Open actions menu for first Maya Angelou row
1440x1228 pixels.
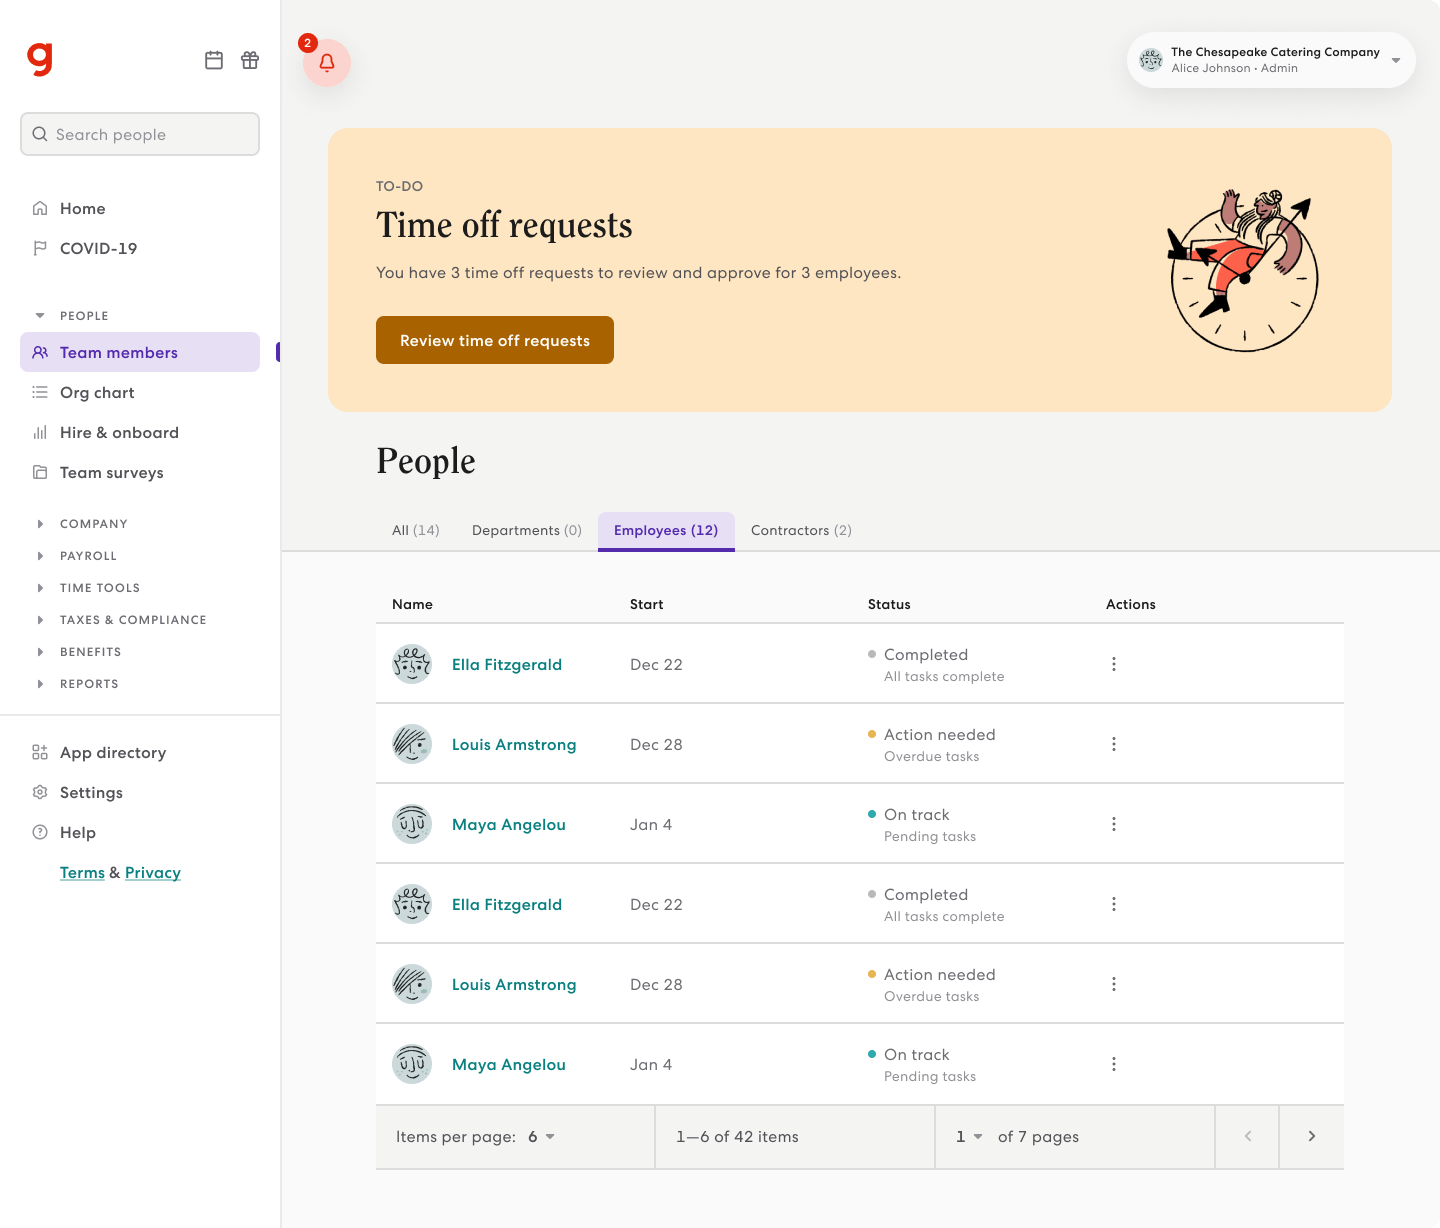click(x=1114, y=824)
